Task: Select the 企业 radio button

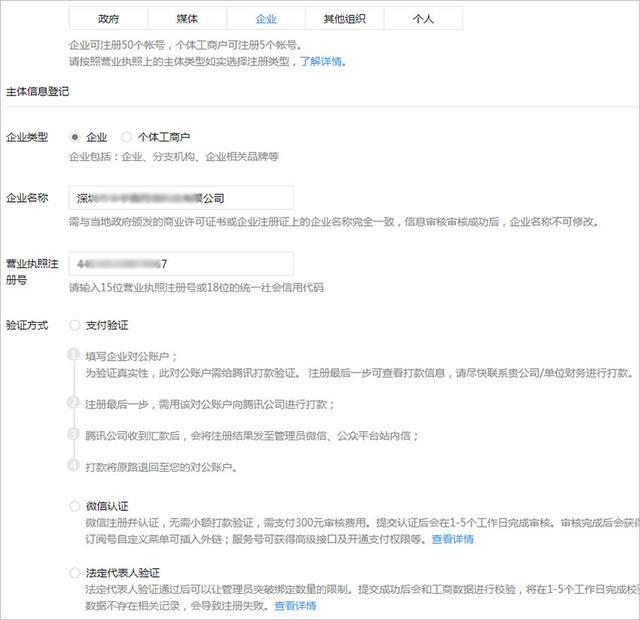Action: click(x=75, y=137)
